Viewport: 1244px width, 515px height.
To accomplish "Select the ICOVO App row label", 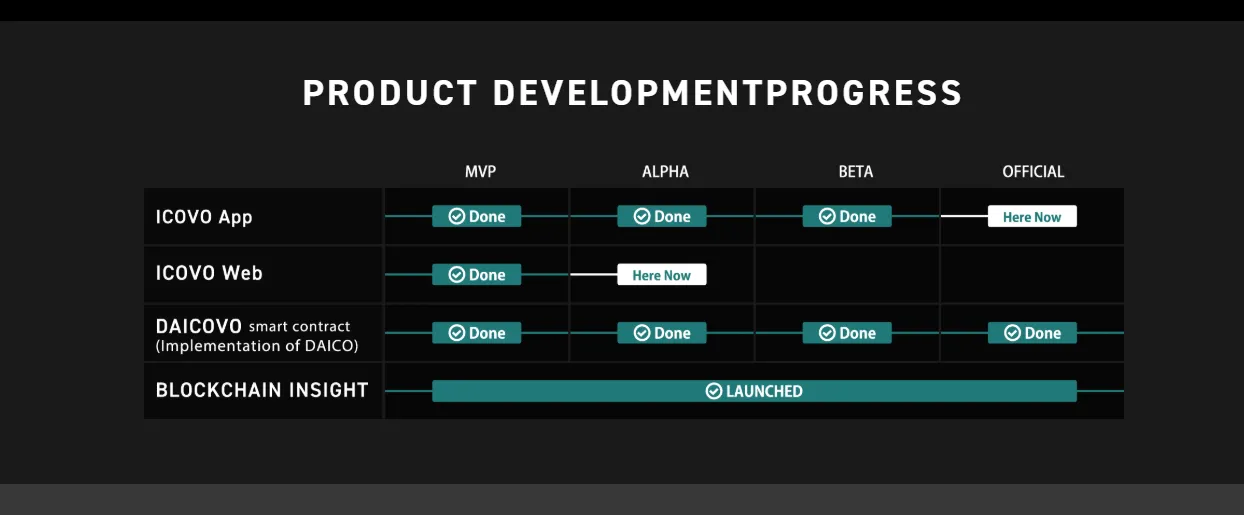I will [204, 217].
